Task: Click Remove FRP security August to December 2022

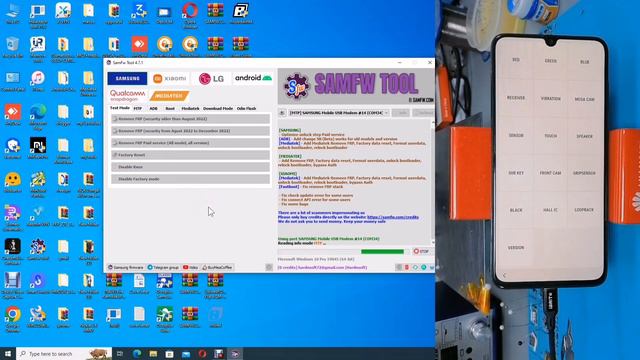Action: [x=191, y=131]
